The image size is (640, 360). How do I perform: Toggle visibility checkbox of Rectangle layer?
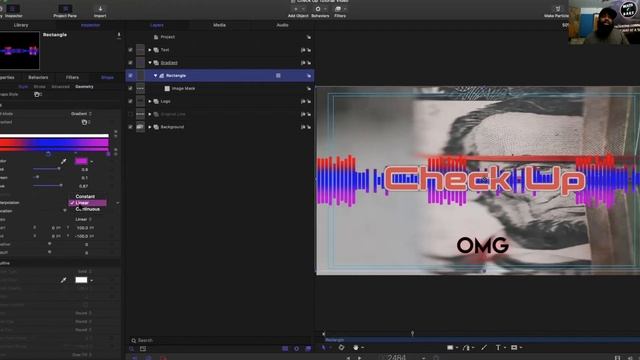(130, 76)
